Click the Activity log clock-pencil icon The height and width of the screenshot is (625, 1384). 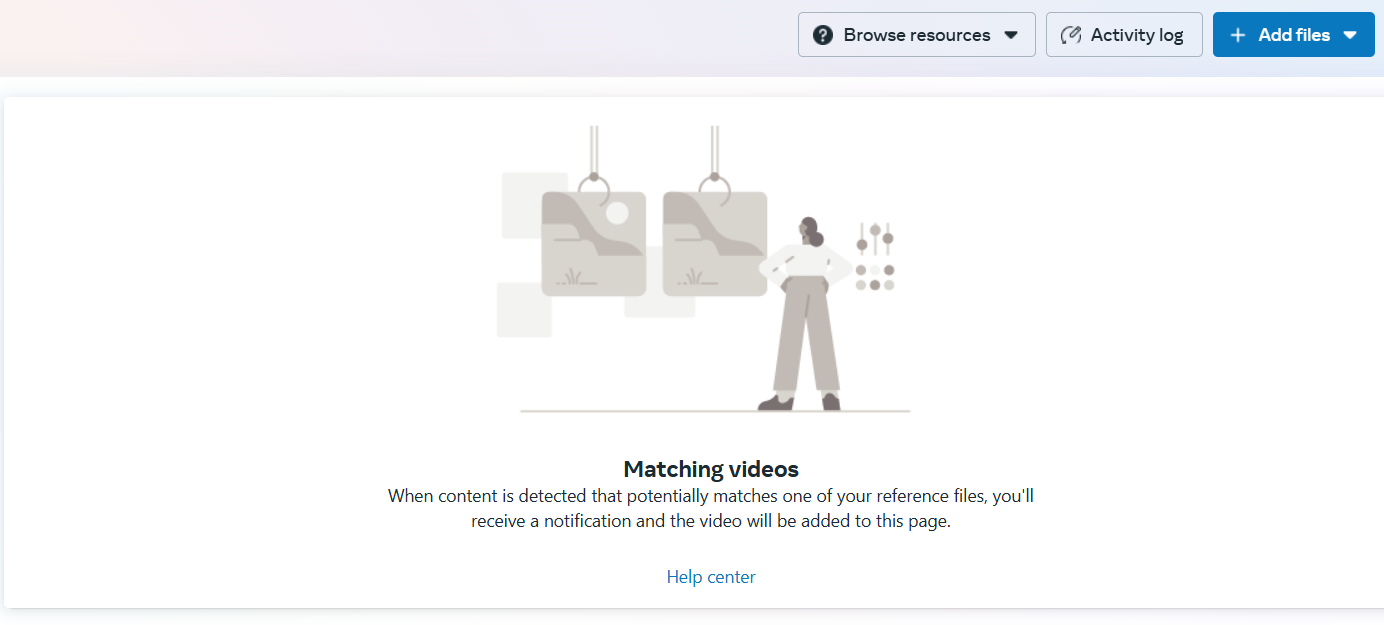tap(1071, 35)
